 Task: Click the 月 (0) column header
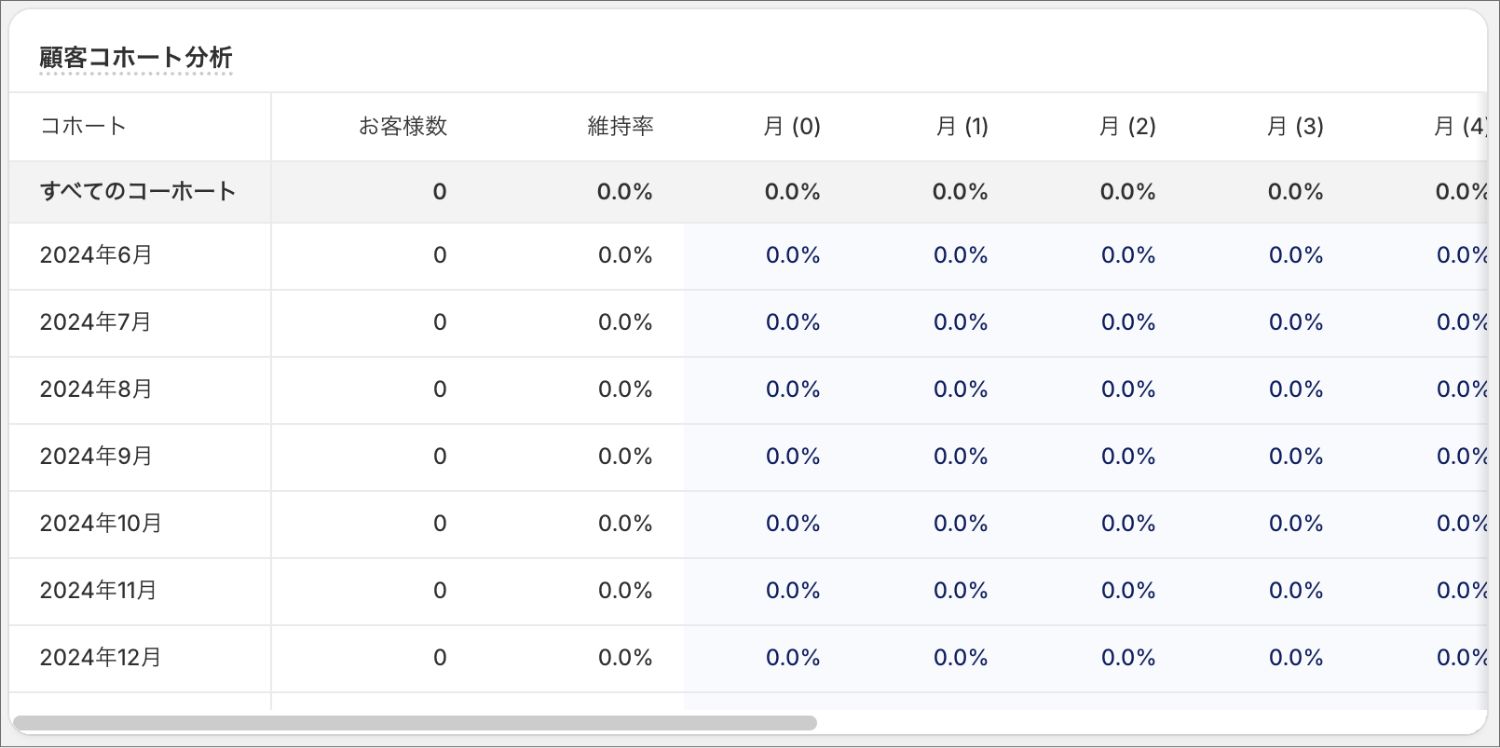(x=792, y=126)
